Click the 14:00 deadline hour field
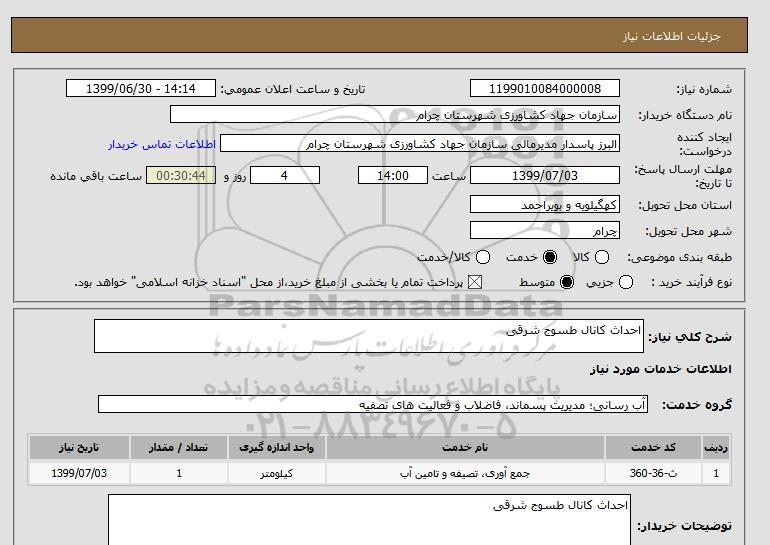The width and height of the screenshot is (770, 545). [394, 176]
